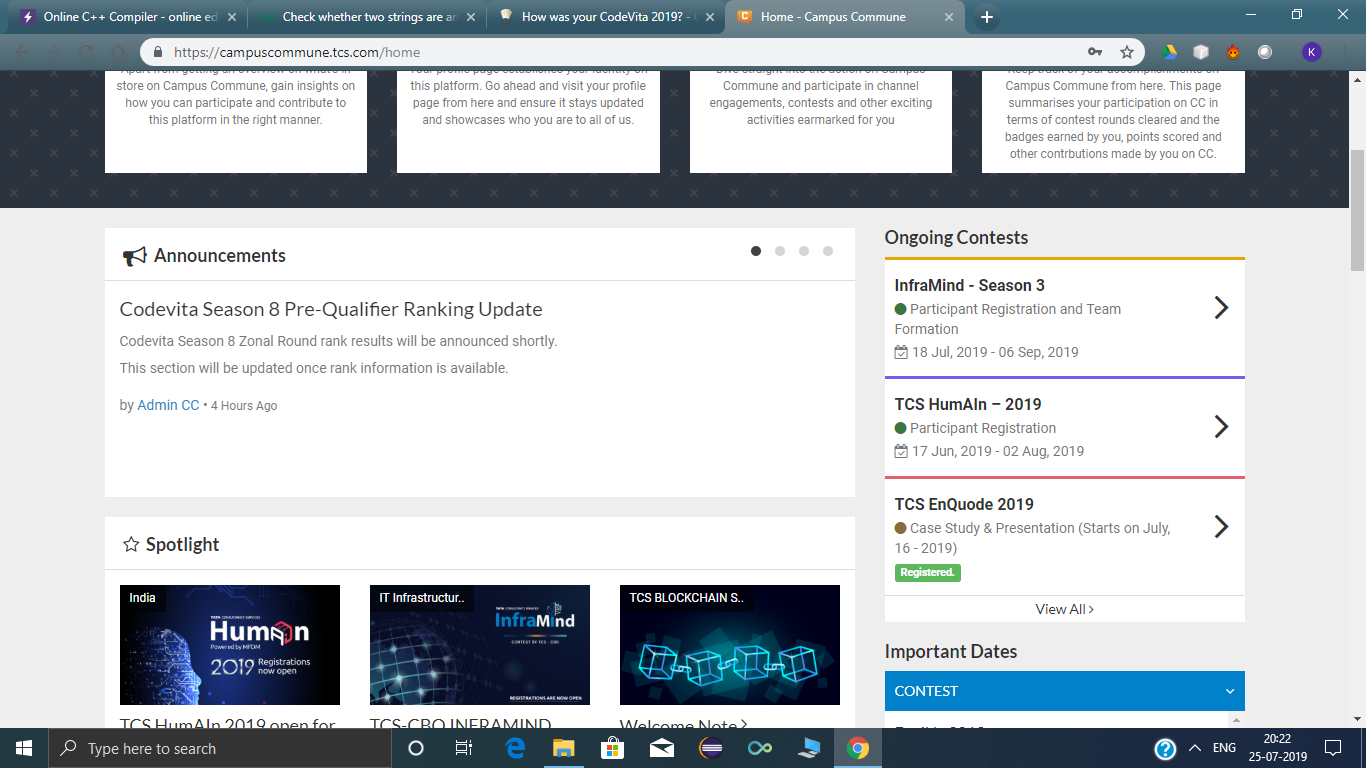Open new tab with plus button
This screenshot has height=768, width=1366.
(987, 17)
